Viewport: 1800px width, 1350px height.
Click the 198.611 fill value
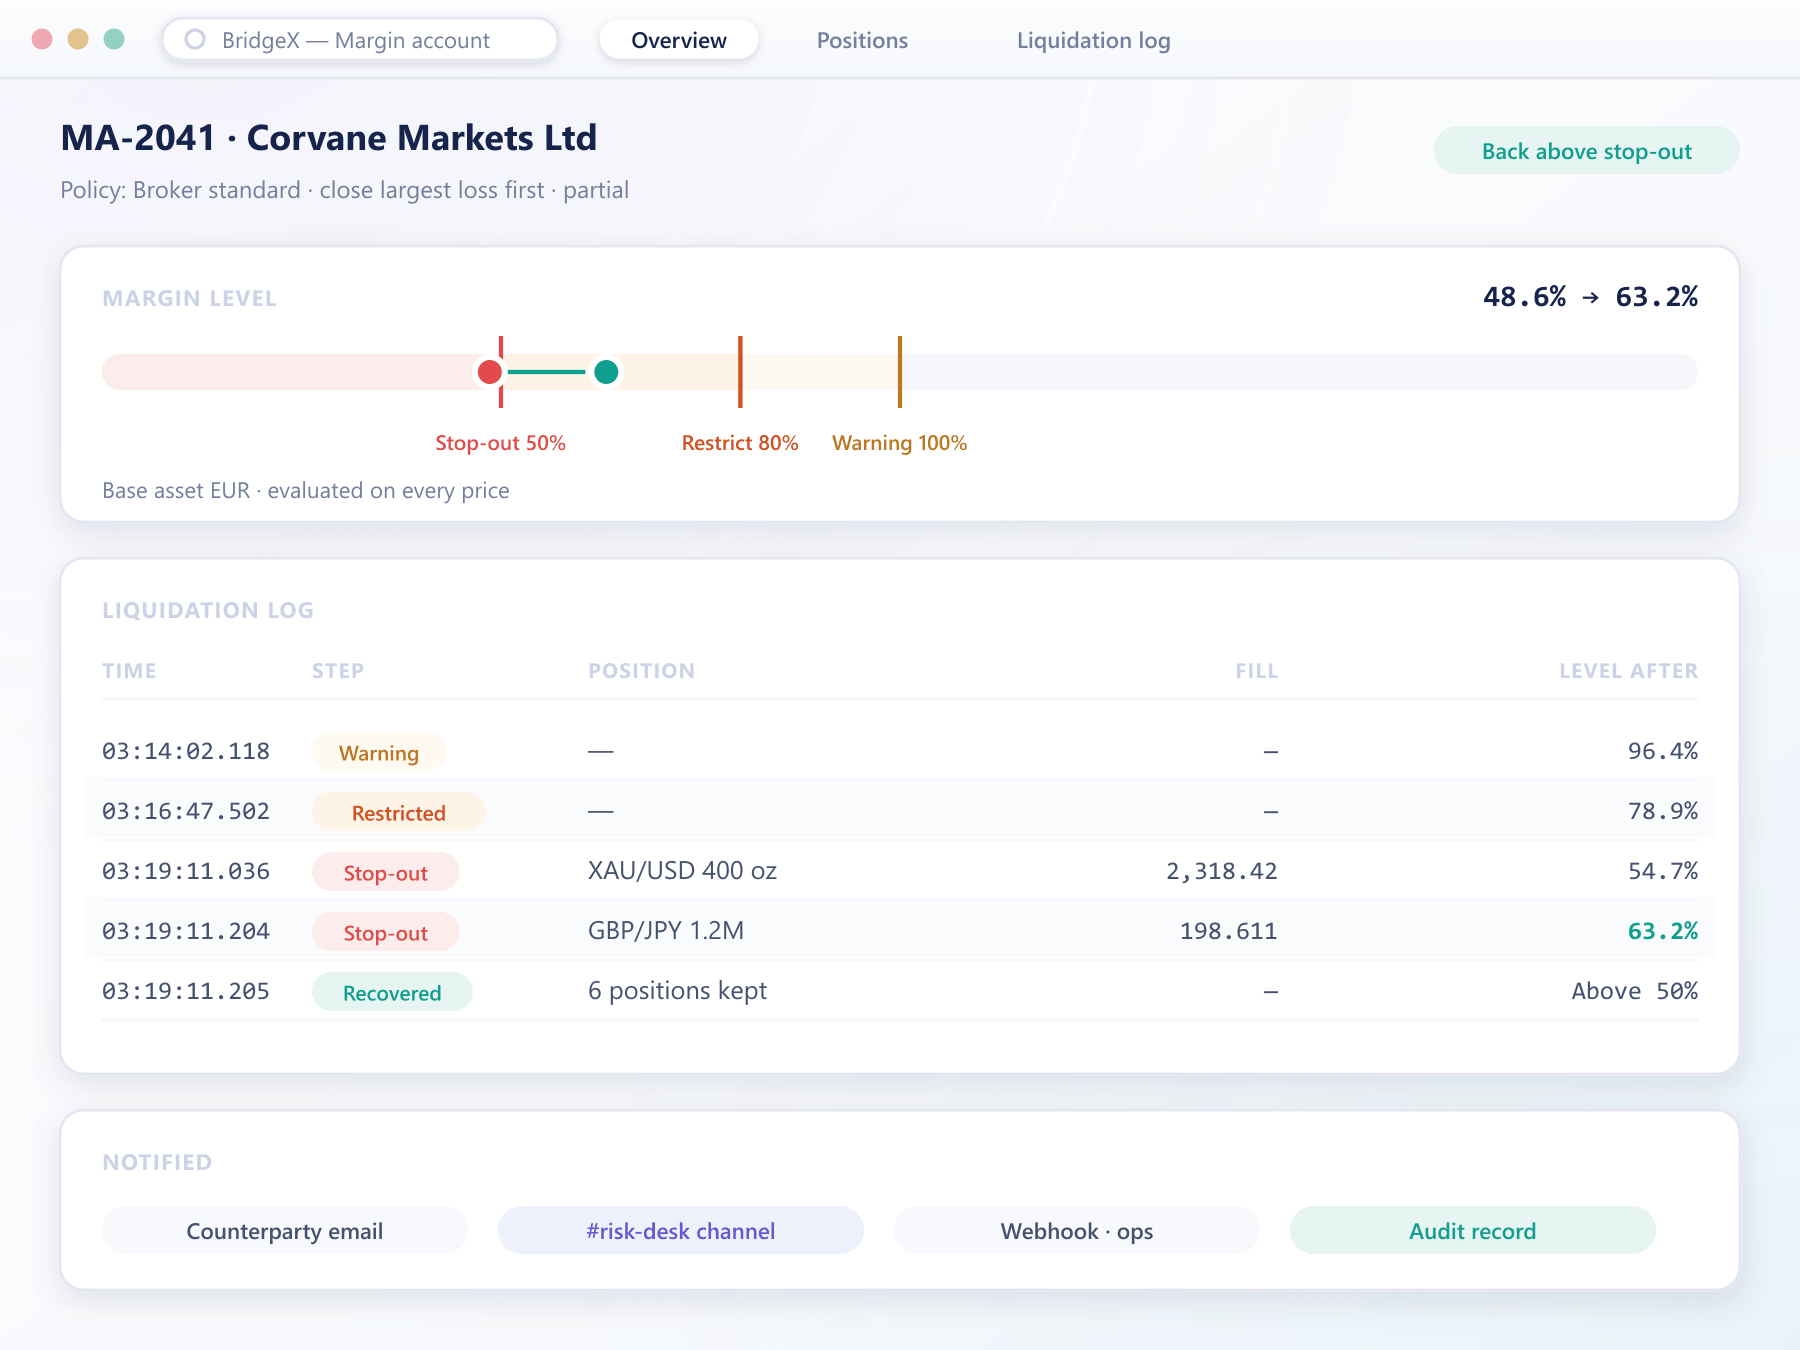coord(1229,931)
